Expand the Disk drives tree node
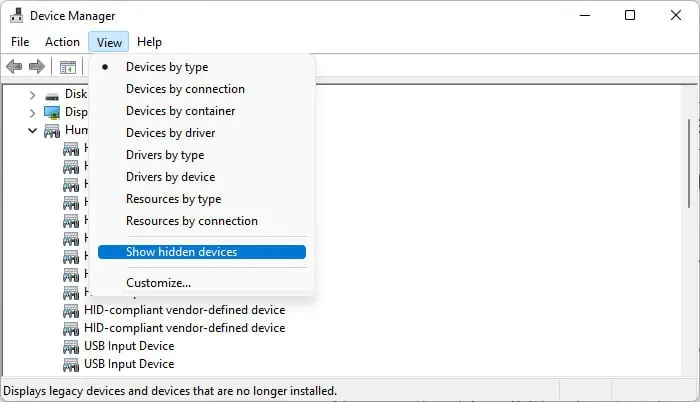The height and width of the screenshot is (402, 700). [x=33, y=94]
